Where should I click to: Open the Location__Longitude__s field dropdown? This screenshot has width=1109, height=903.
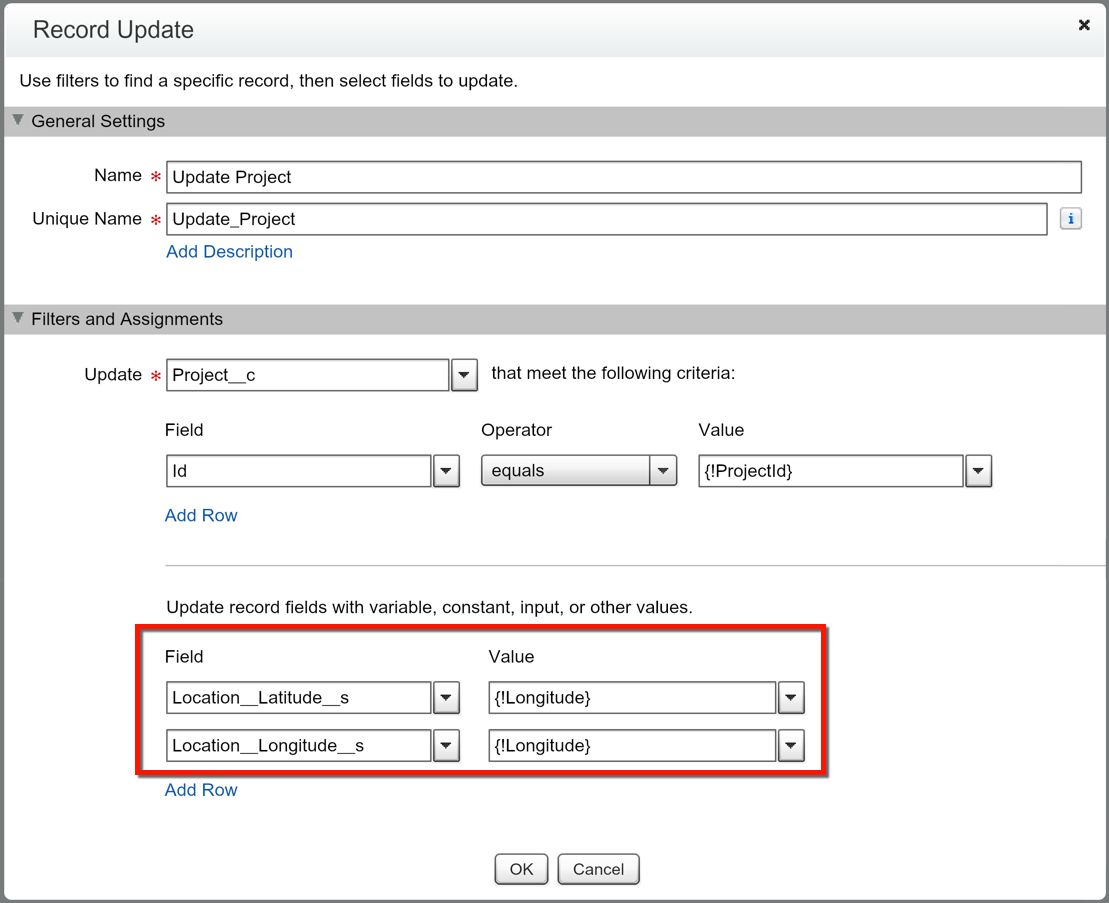point(446,746)
